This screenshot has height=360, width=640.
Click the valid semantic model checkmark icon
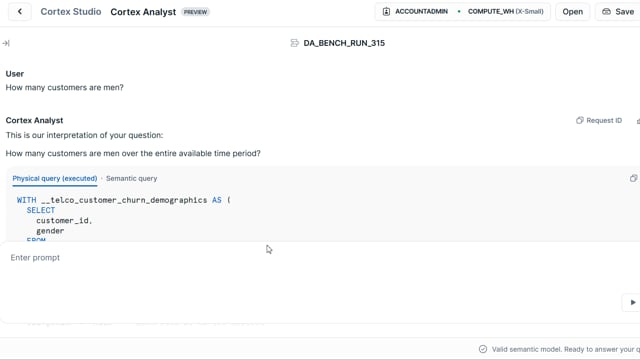[x=483, y=349]
